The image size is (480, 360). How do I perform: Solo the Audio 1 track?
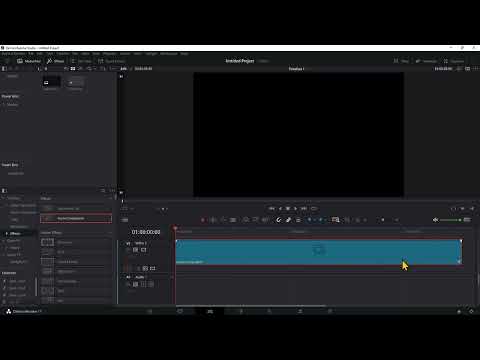click(x=143, y=284)
